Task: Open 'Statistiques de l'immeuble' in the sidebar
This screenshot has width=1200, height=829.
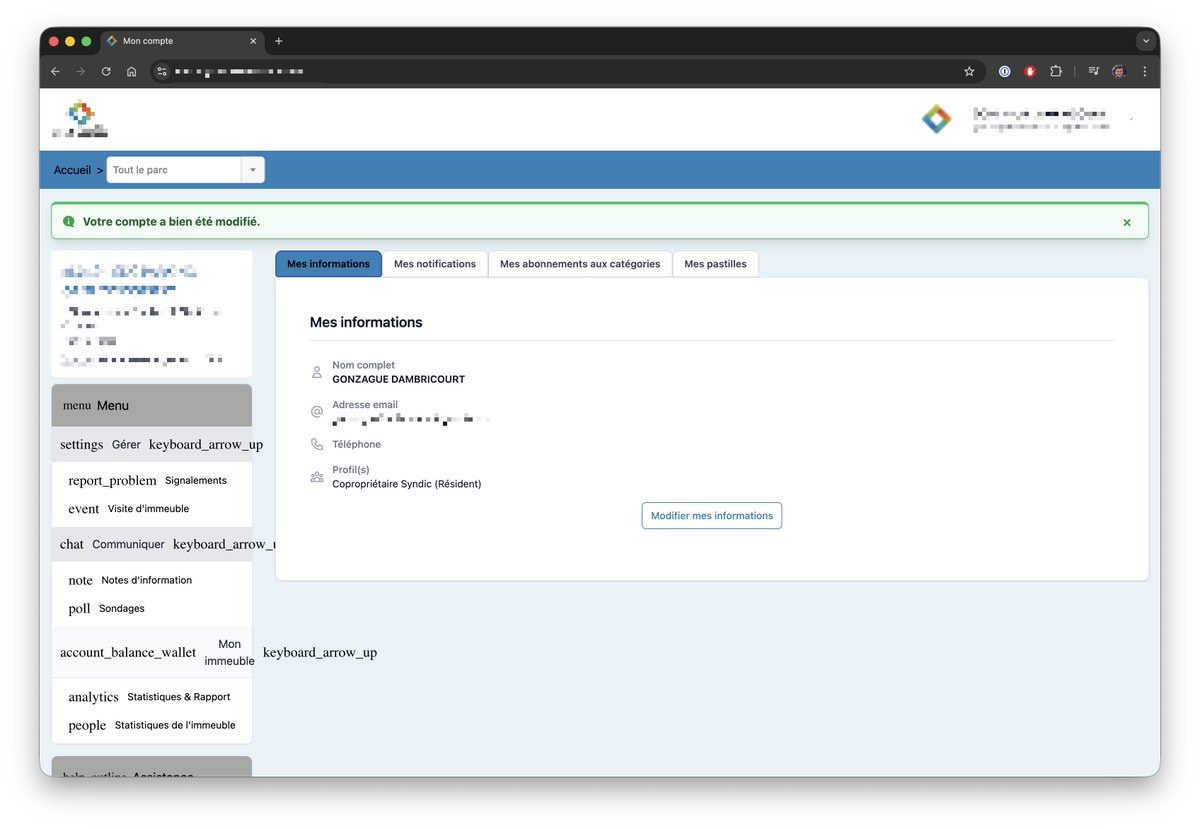Action: [175, 725]
